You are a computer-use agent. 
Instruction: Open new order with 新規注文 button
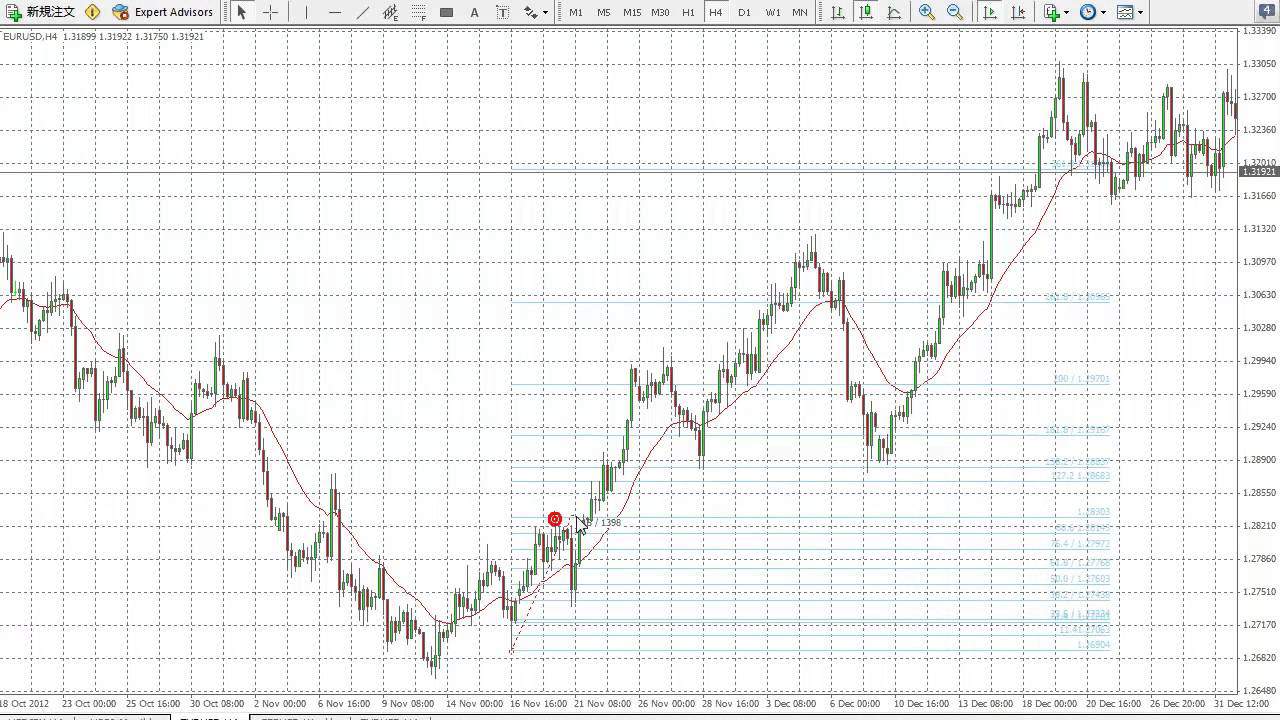pos(40,12)
